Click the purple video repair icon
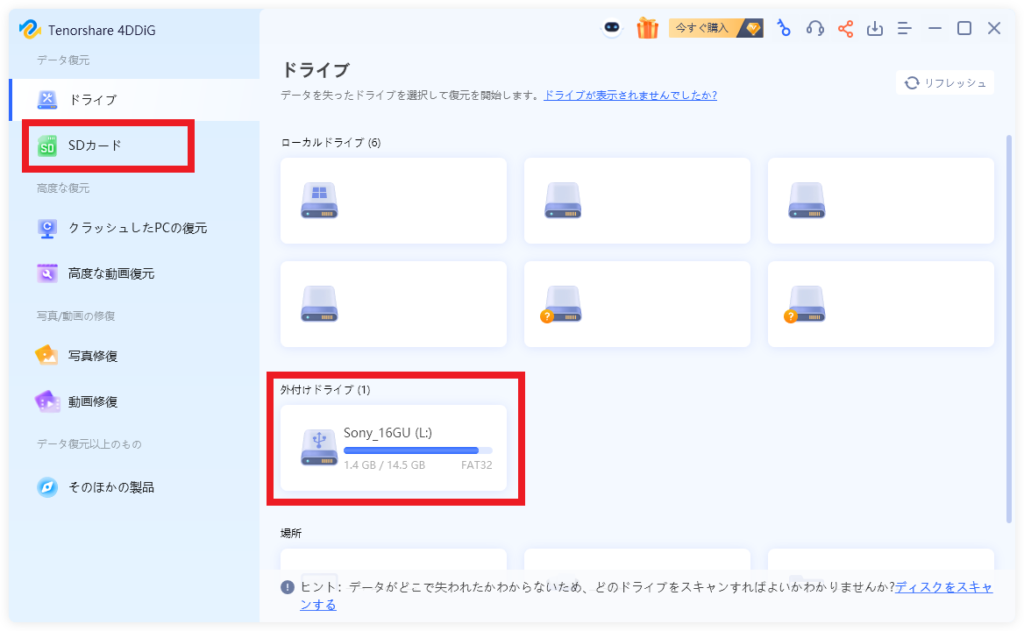The height and width of the screenshot is (631, 1024). (x=47, y=402)
